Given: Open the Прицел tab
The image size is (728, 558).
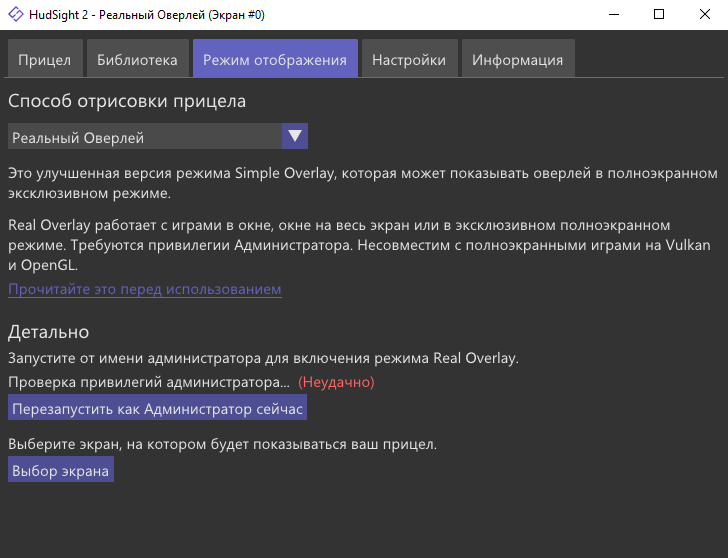Looking at the screenshot, I should [x=45, y=58].
